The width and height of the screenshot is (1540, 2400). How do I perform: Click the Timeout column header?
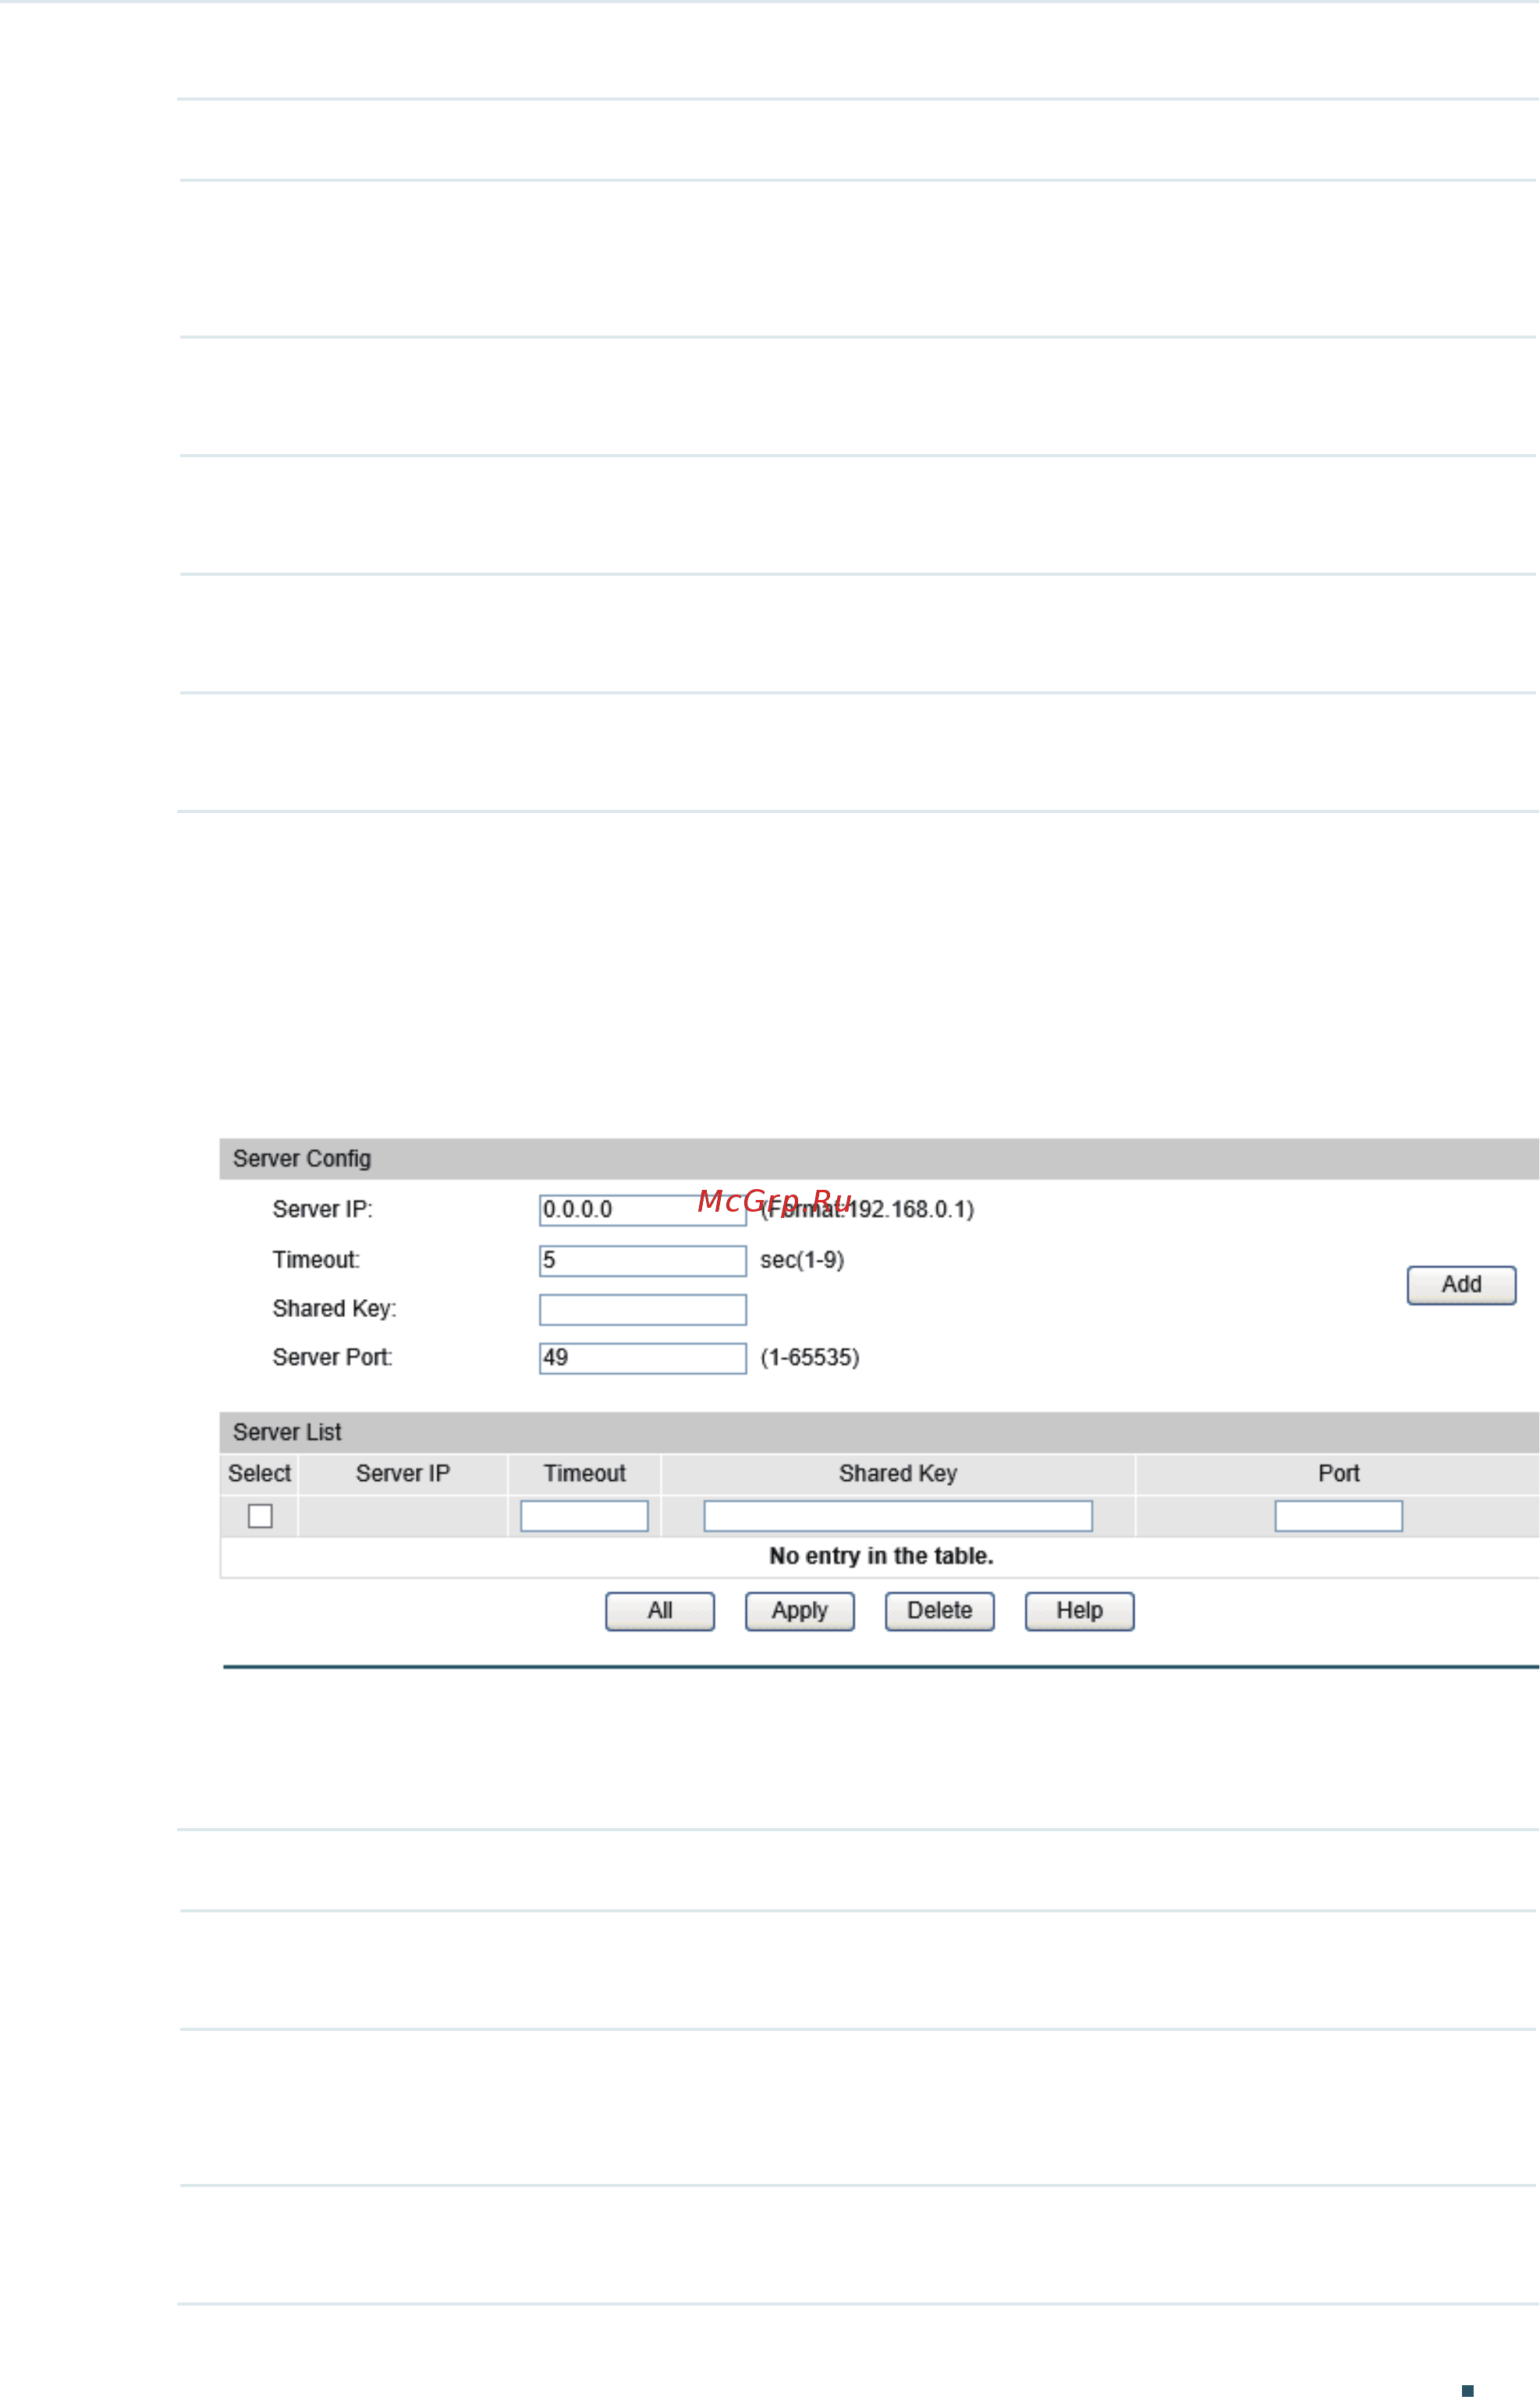click(x=585, y=1474)
